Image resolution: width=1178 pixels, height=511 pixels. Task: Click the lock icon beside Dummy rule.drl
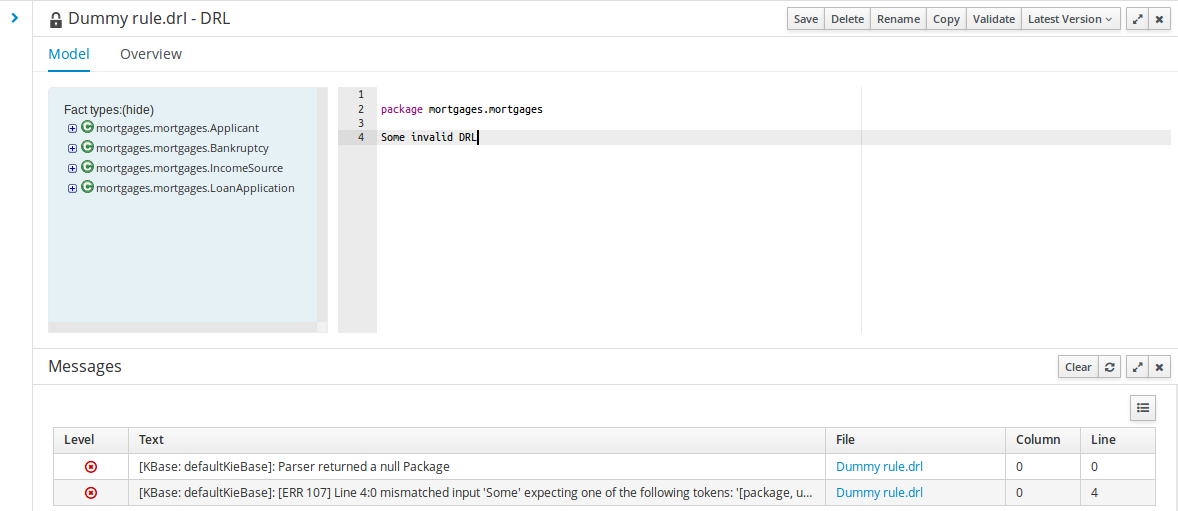click(56, 20)
